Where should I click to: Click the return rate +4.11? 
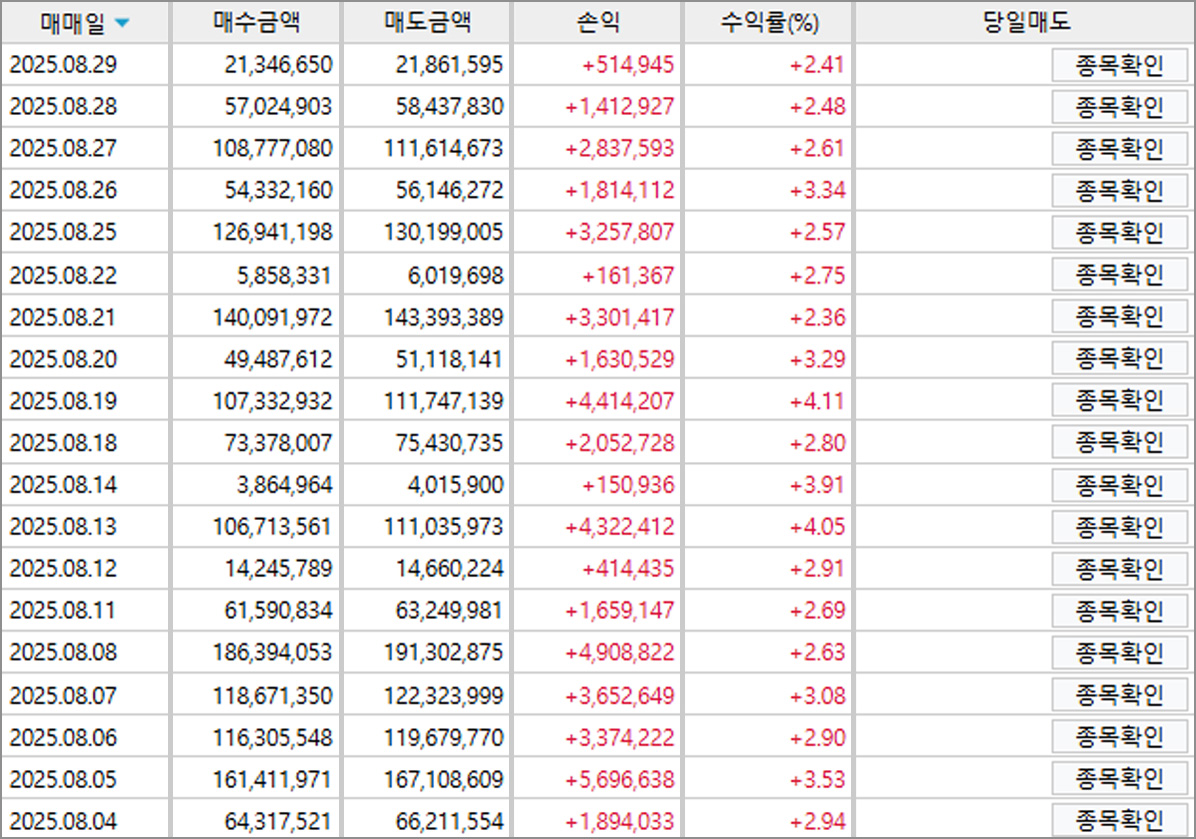tap(817, 401)
